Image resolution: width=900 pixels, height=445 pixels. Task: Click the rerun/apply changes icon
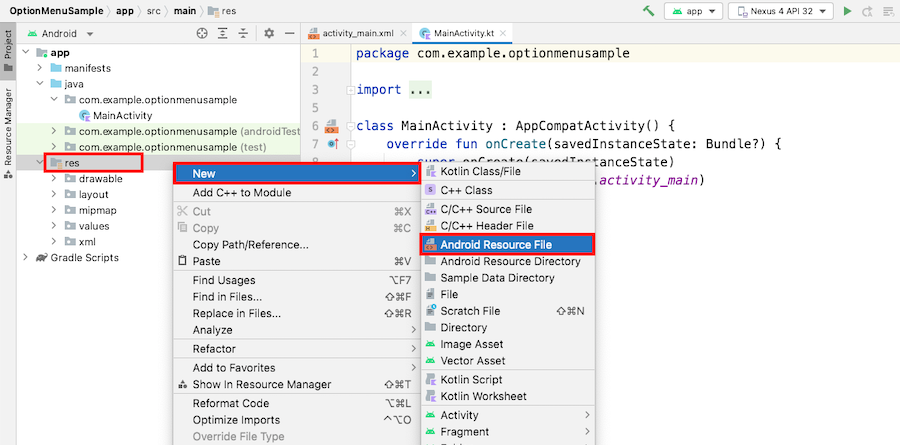tap(867, 11)
